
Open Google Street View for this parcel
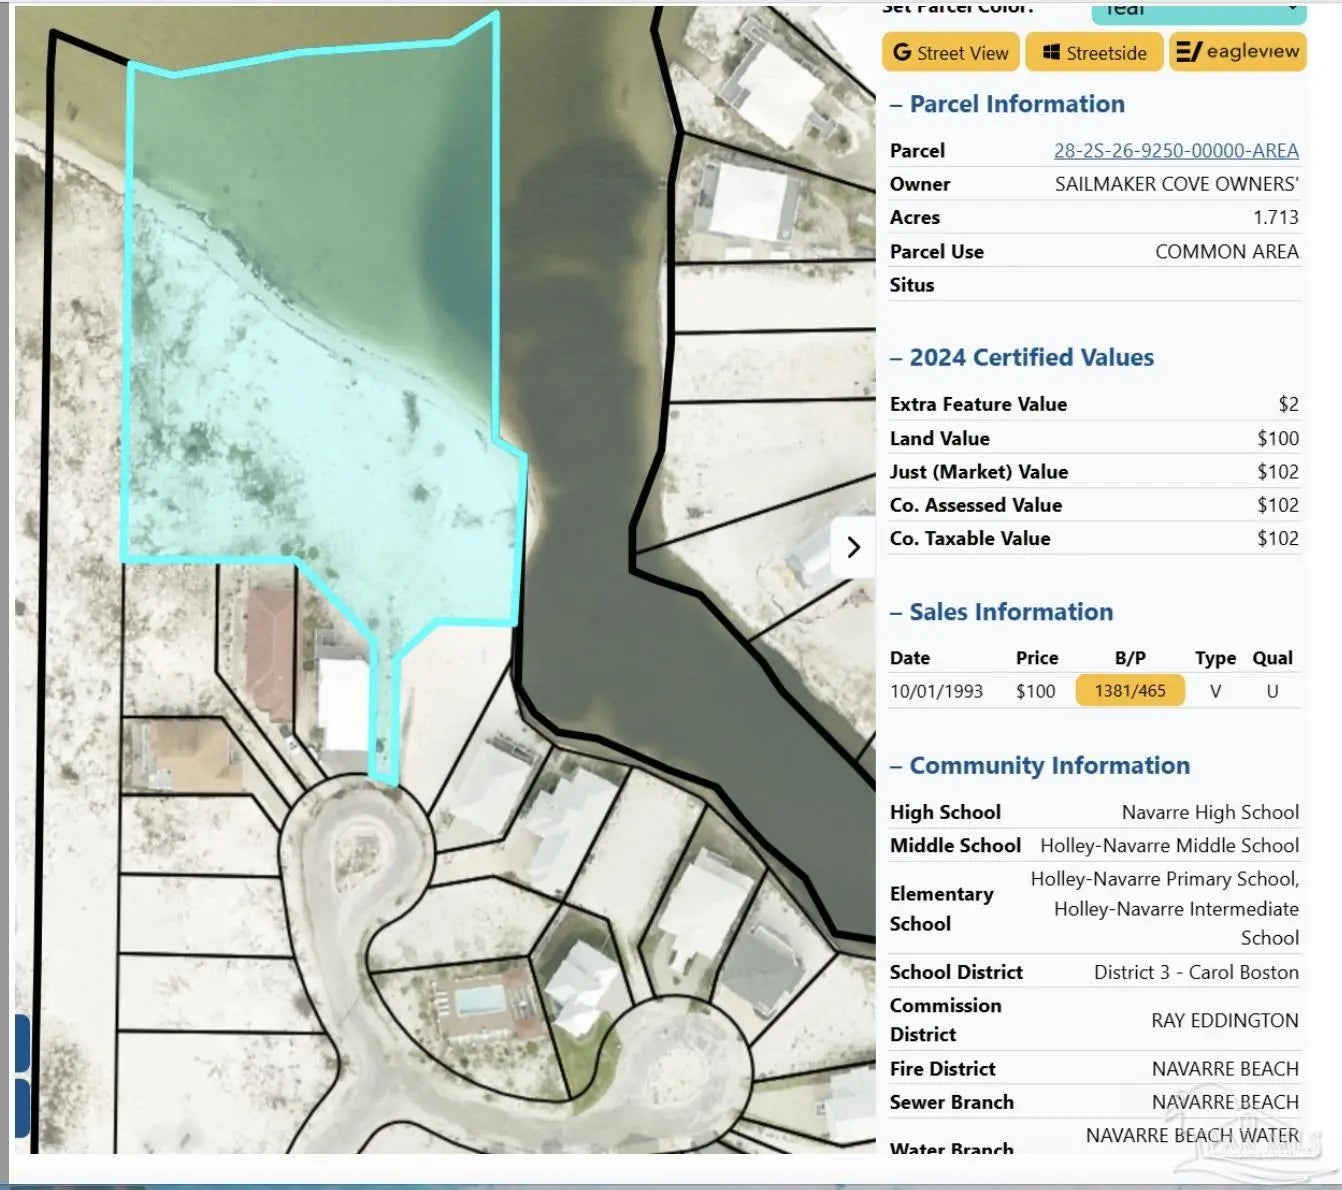coord(950,53)
